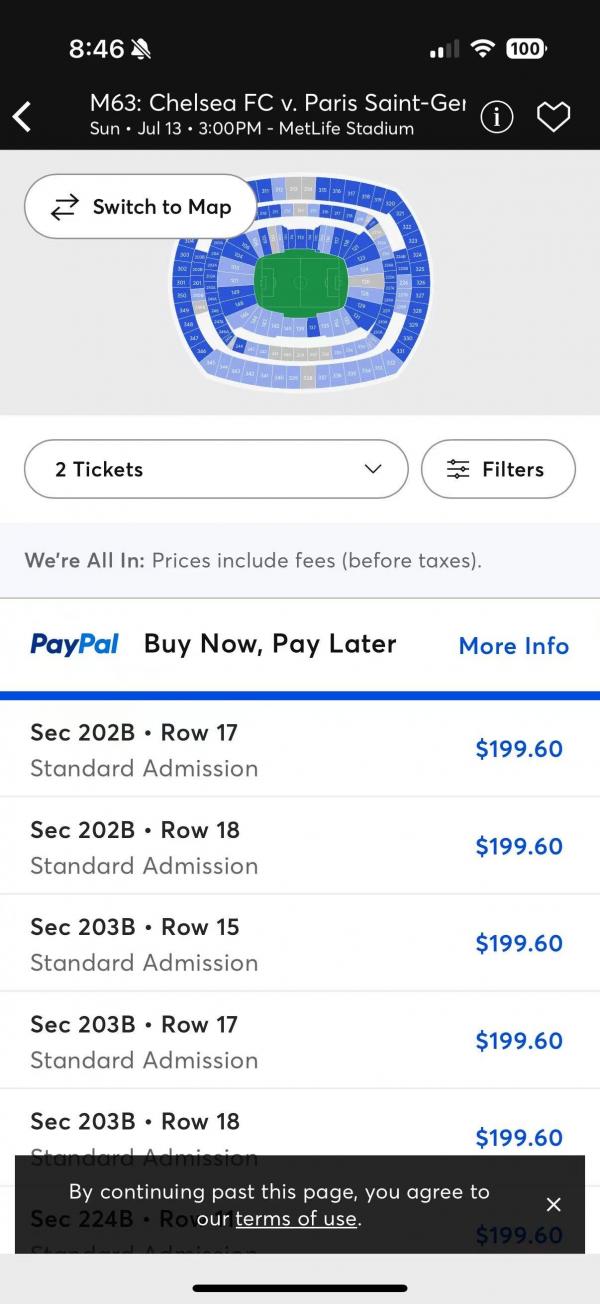This screenshot has width=600, height=1304.
Task: Open the Filters button
Action: coord(498,469)
